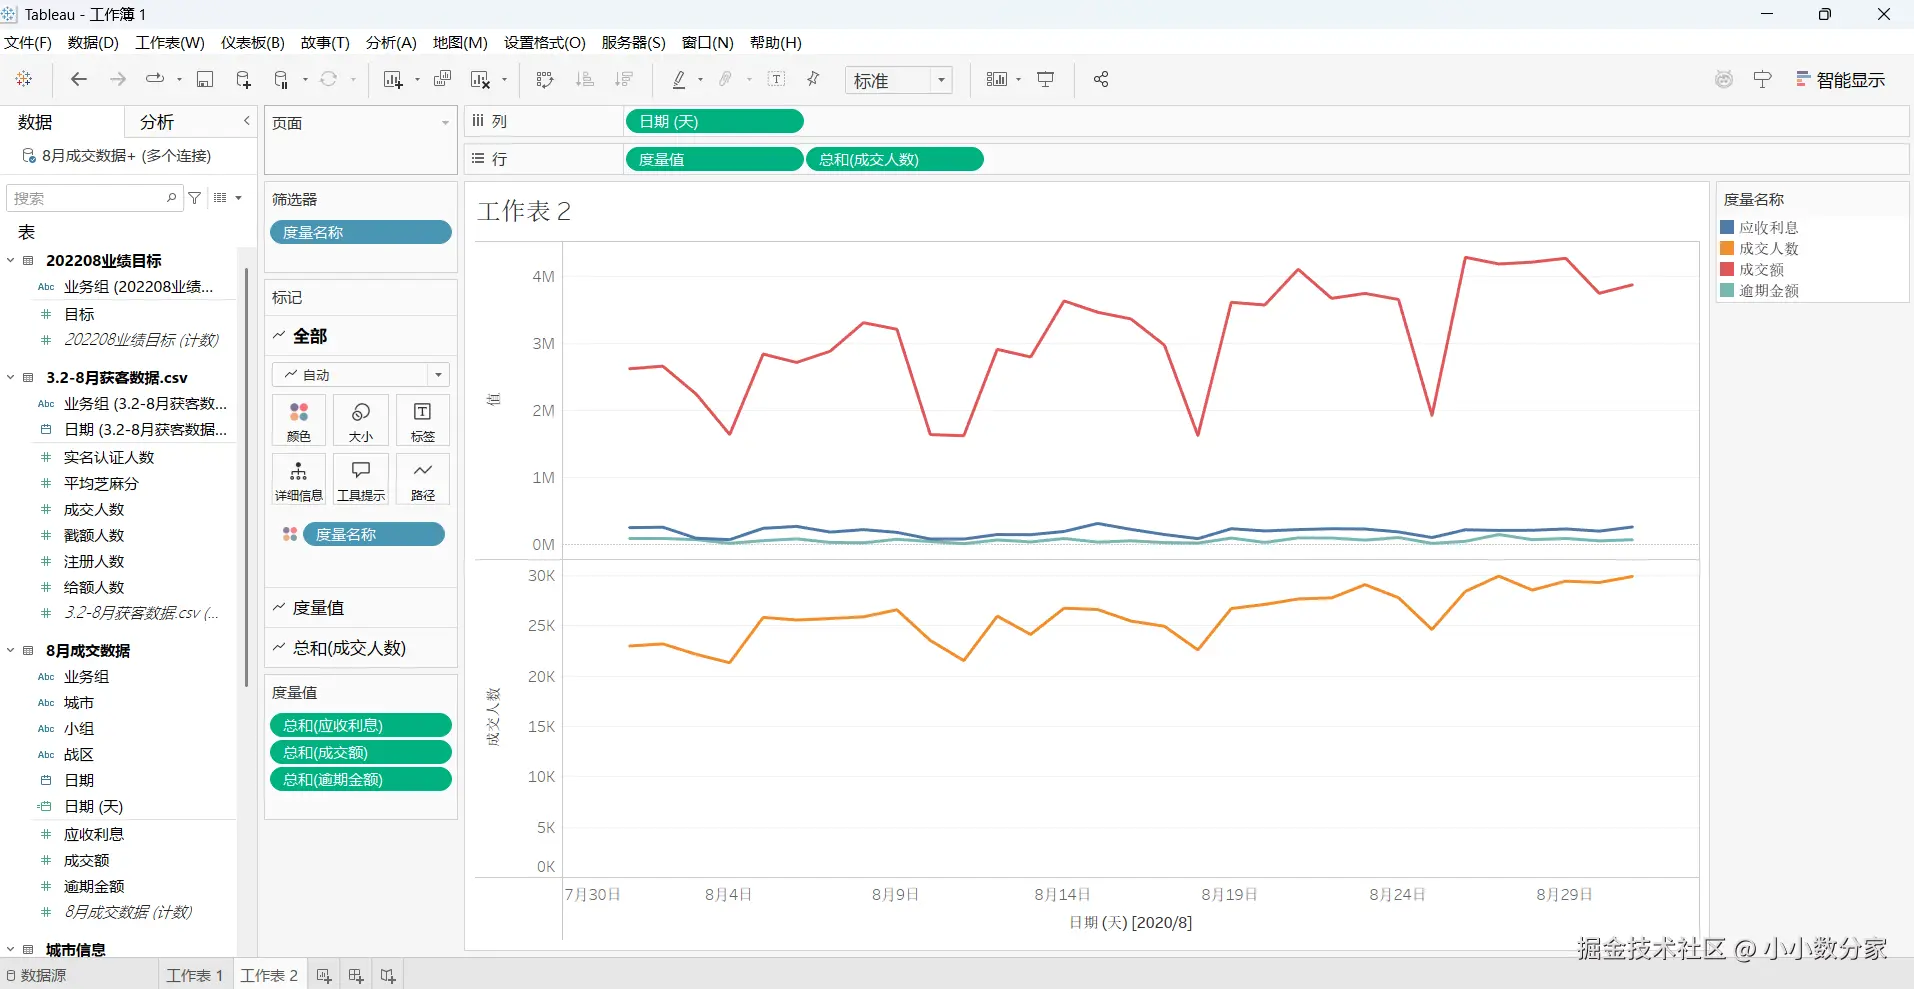Open the 页面 card dropdown arrow
Viewport: 1914px width, 989px height.
pyautogui.click(x=445, y=123)
